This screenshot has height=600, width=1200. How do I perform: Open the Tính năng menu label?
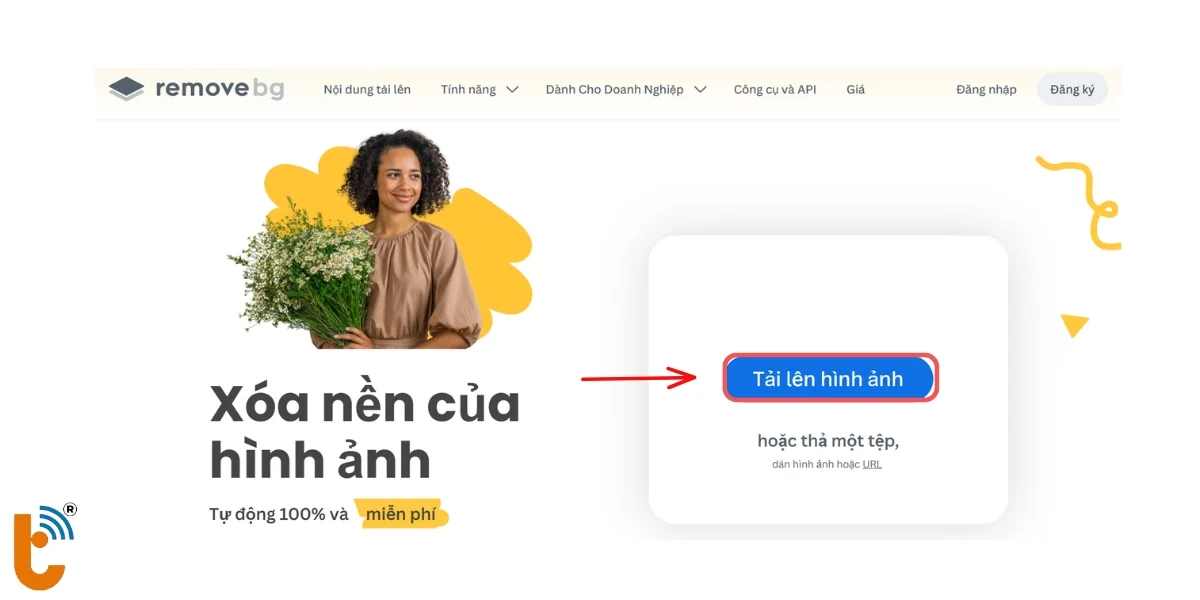tap(468, 89)
